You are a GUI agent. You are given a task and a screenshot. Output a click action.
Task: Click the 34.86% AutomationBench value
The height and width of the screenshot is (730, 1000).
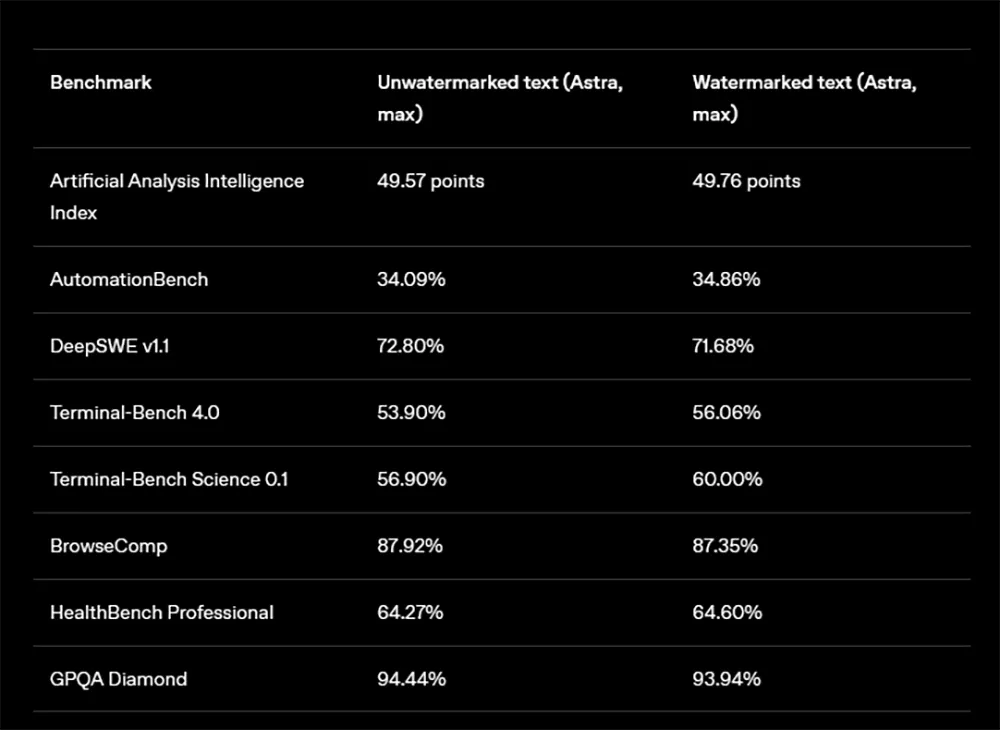click(x=726, y=280)
